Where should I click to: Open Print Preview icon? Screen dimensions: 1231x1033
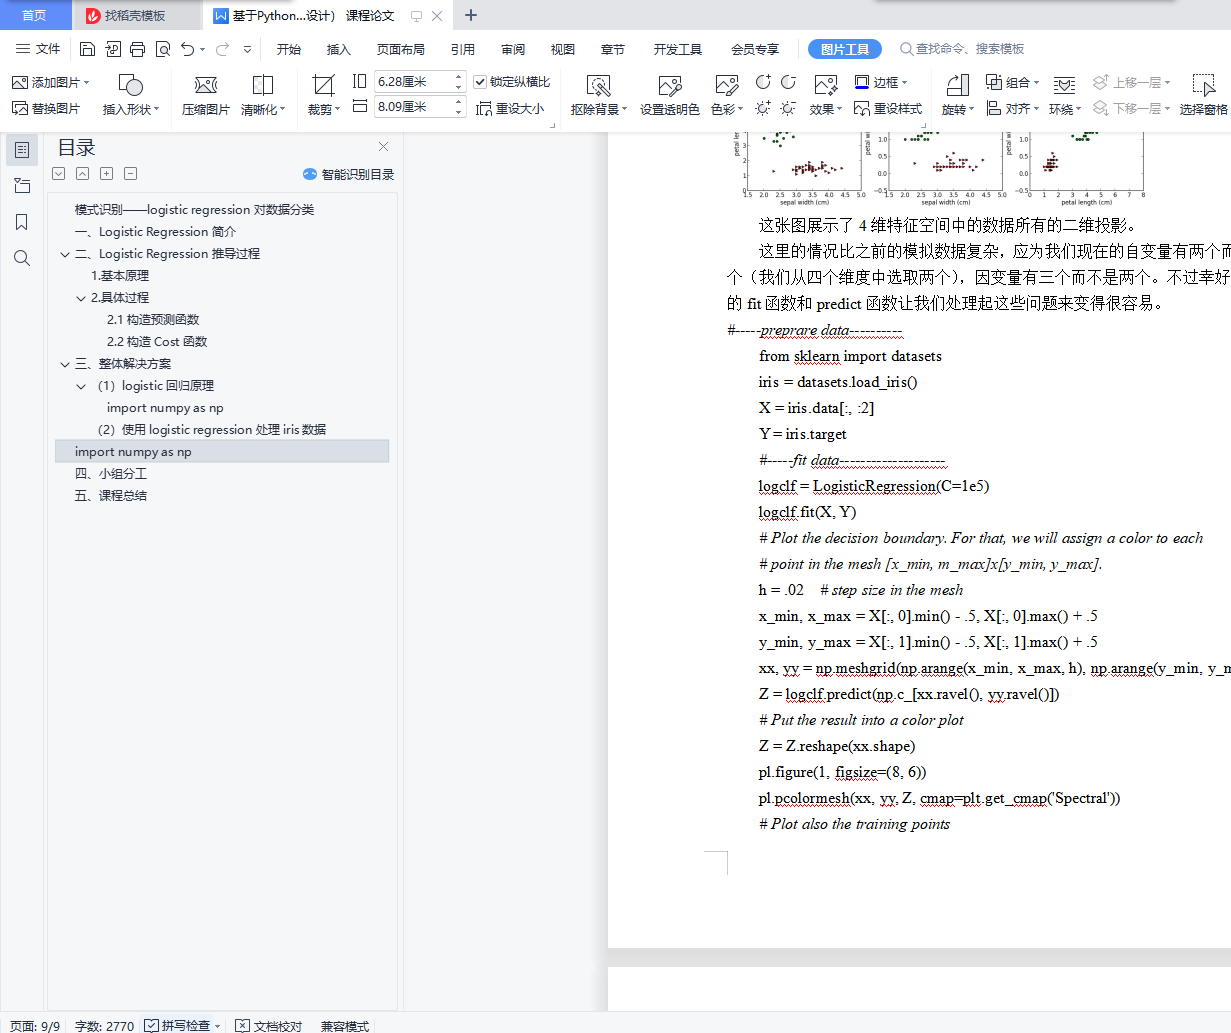click(x=162, y=49)
